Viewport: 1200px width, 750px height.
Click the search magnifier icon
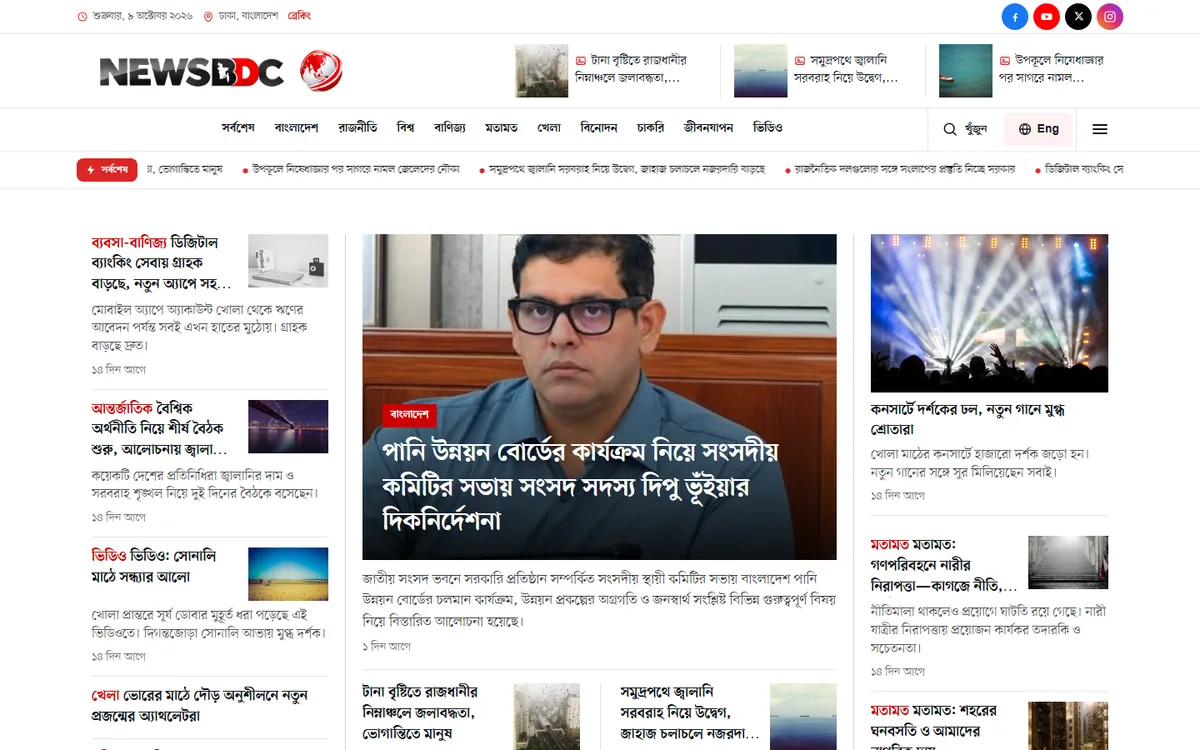pos(950,129)
